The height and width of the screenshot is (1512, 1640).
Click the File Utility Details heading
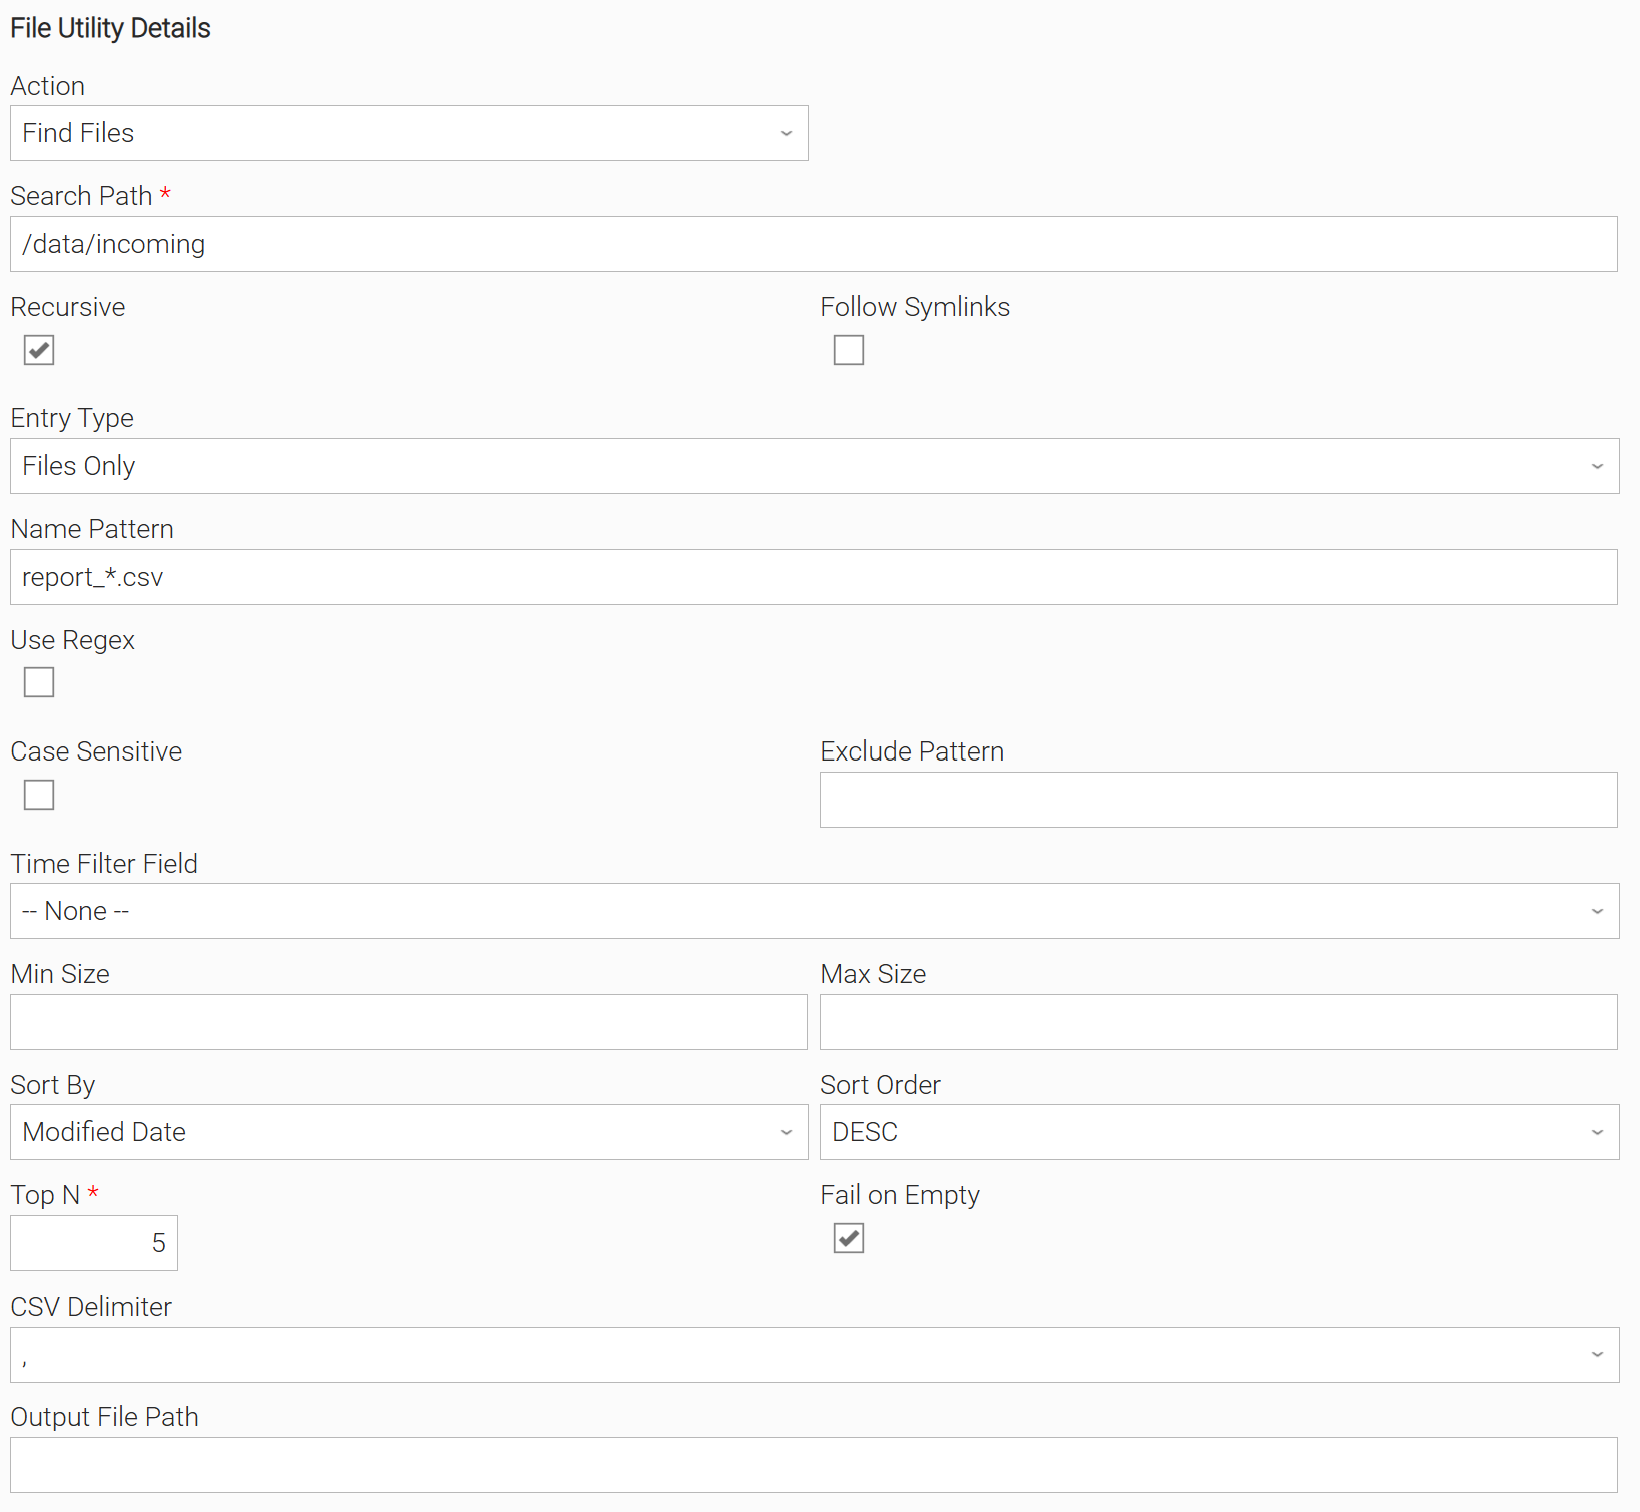point(110,28)
